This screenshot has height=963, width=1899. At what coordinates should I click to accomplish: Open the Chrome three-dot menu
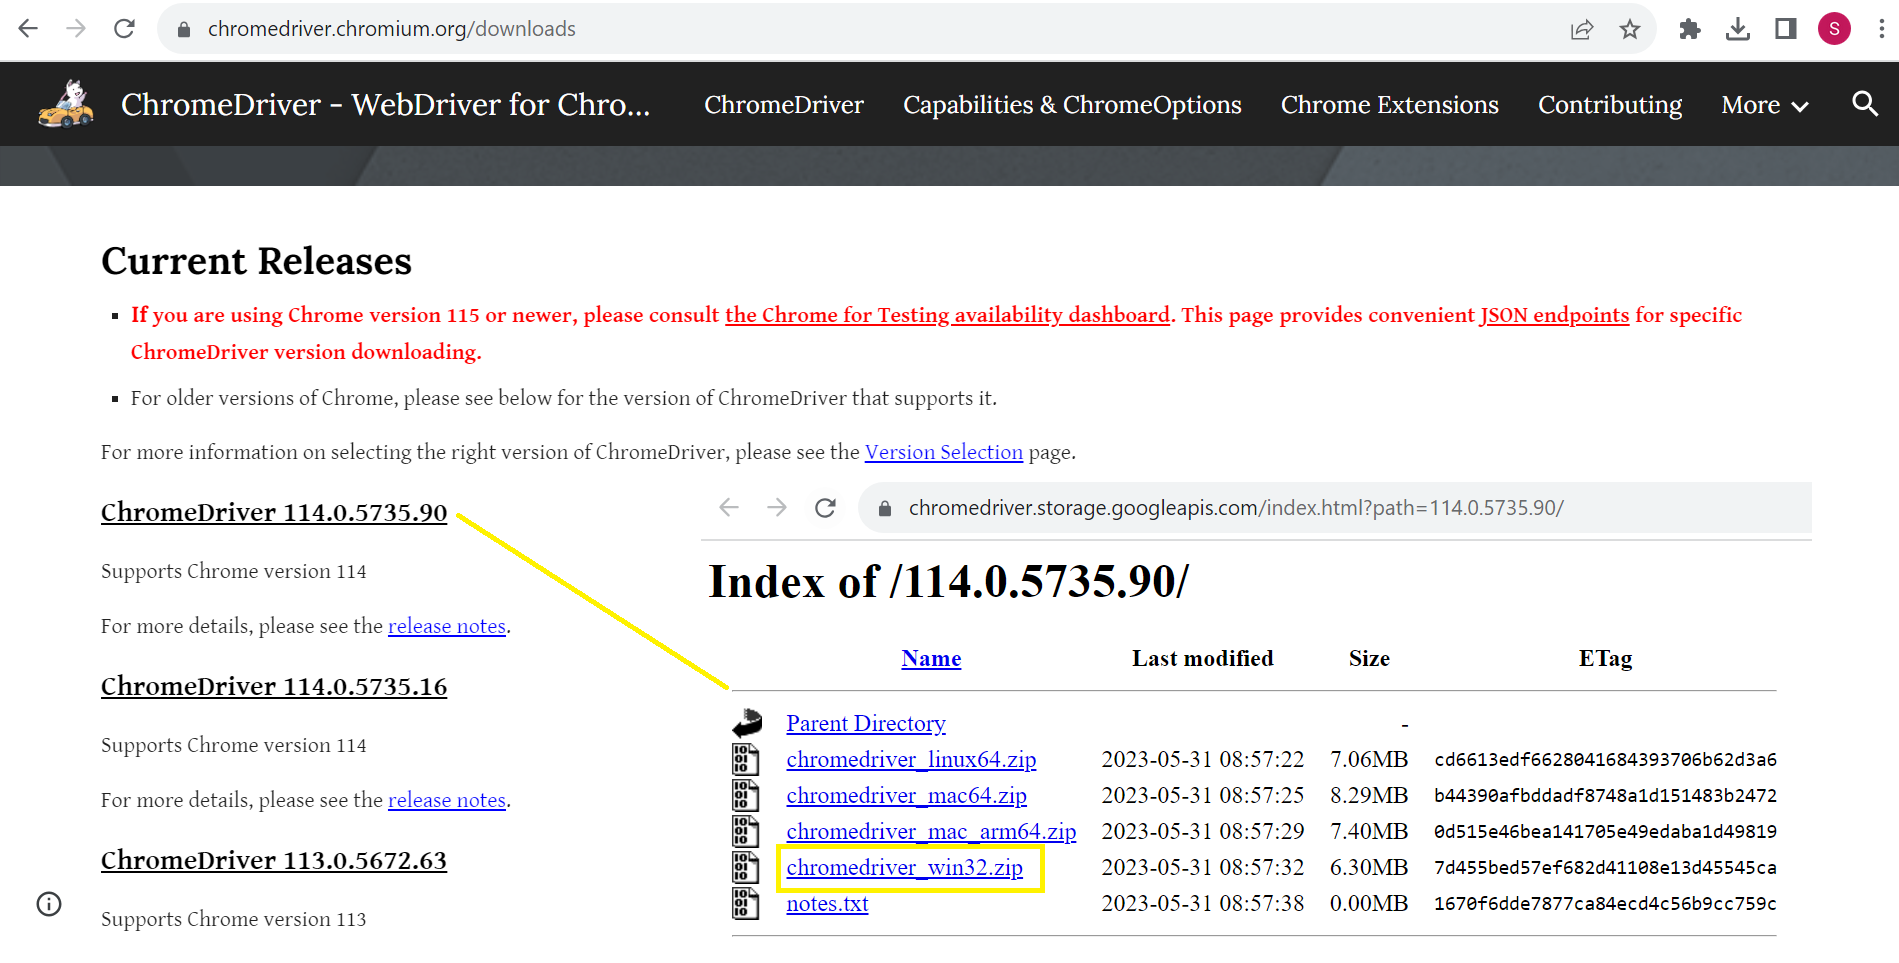[1881, 29]
